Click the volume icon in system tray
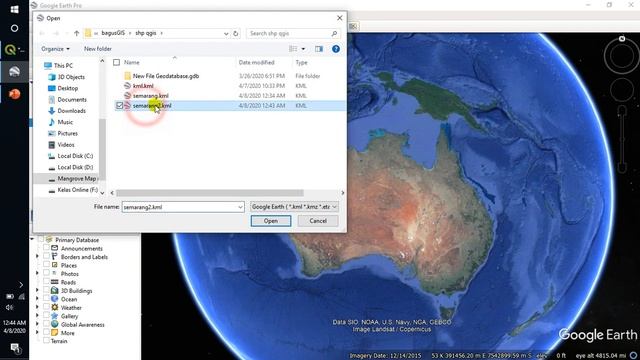This screenshot has width=640, height=360. (10, 307)
